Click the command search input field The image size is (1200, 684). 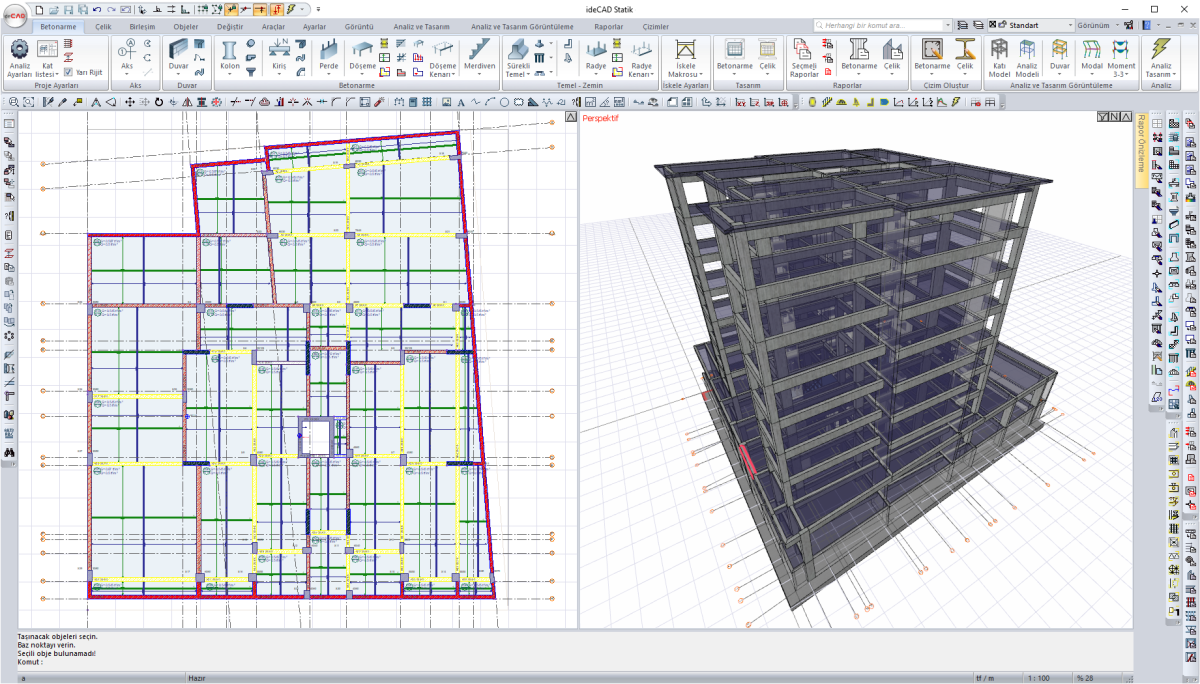876,24
